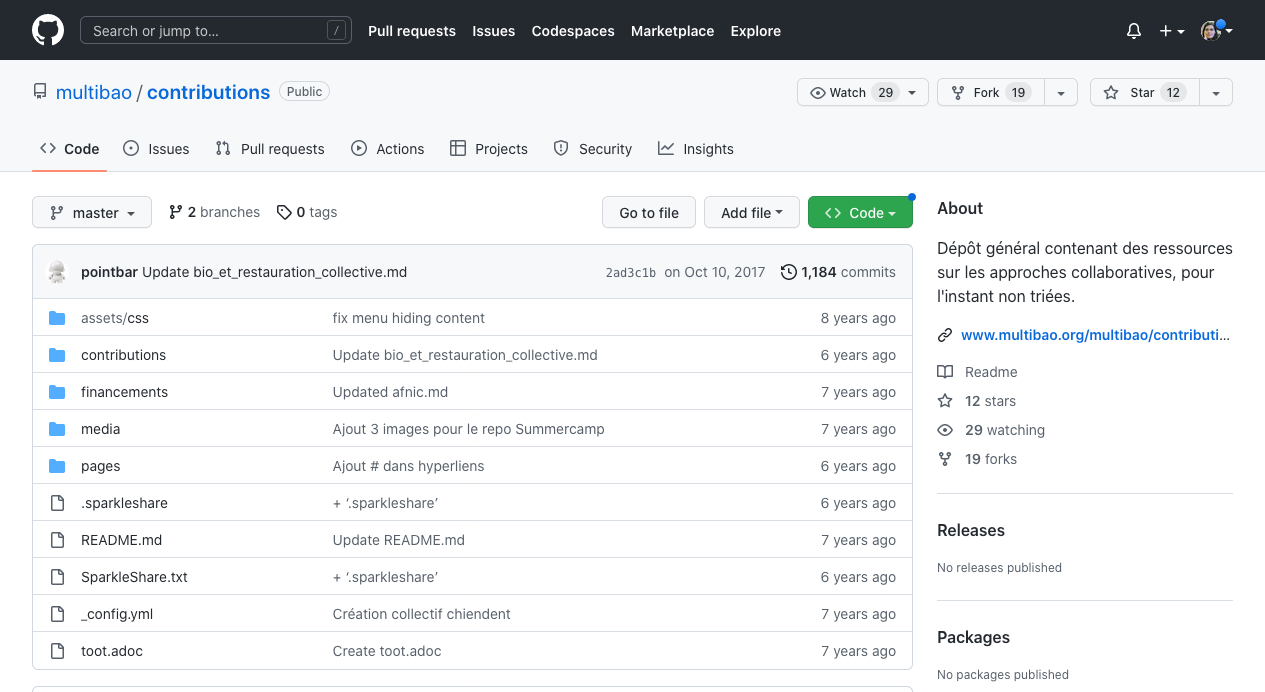Expand the star lists caret
Image resolution: width=1265 pixels, height=692 pixels.
(1216, 92)
